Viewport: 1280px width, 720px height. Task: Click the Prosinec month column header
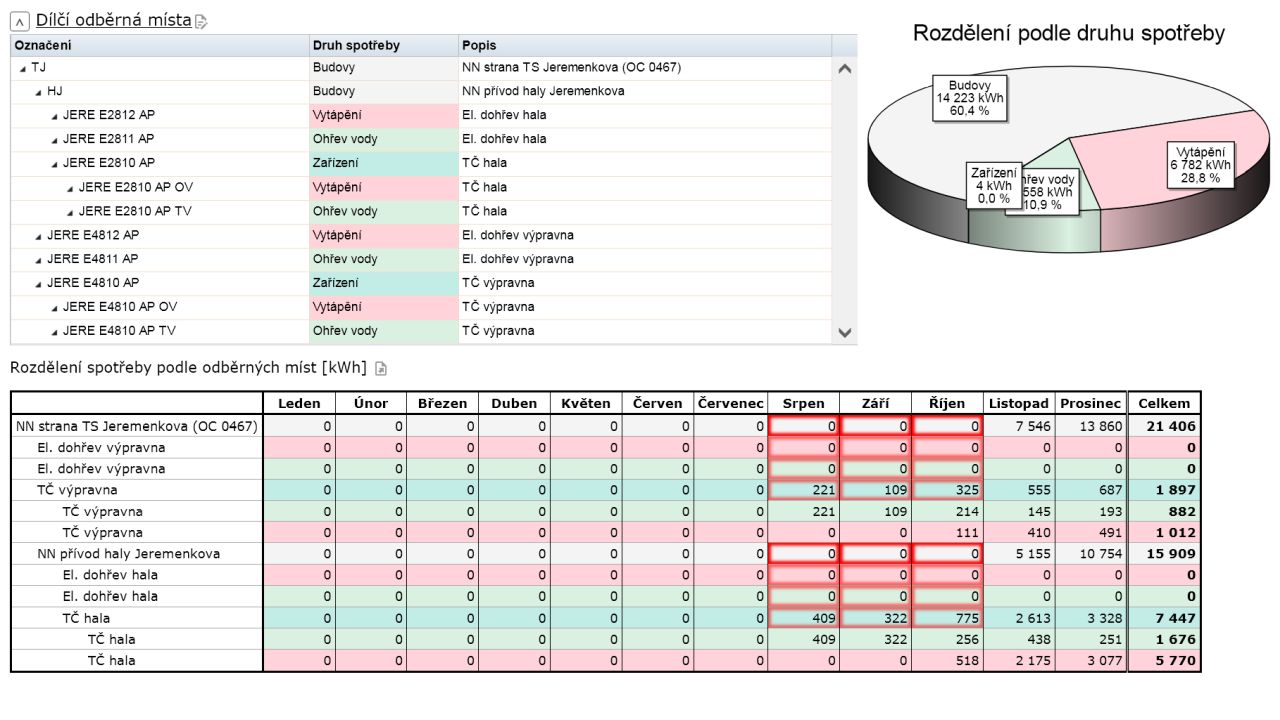click(1090, 403)
